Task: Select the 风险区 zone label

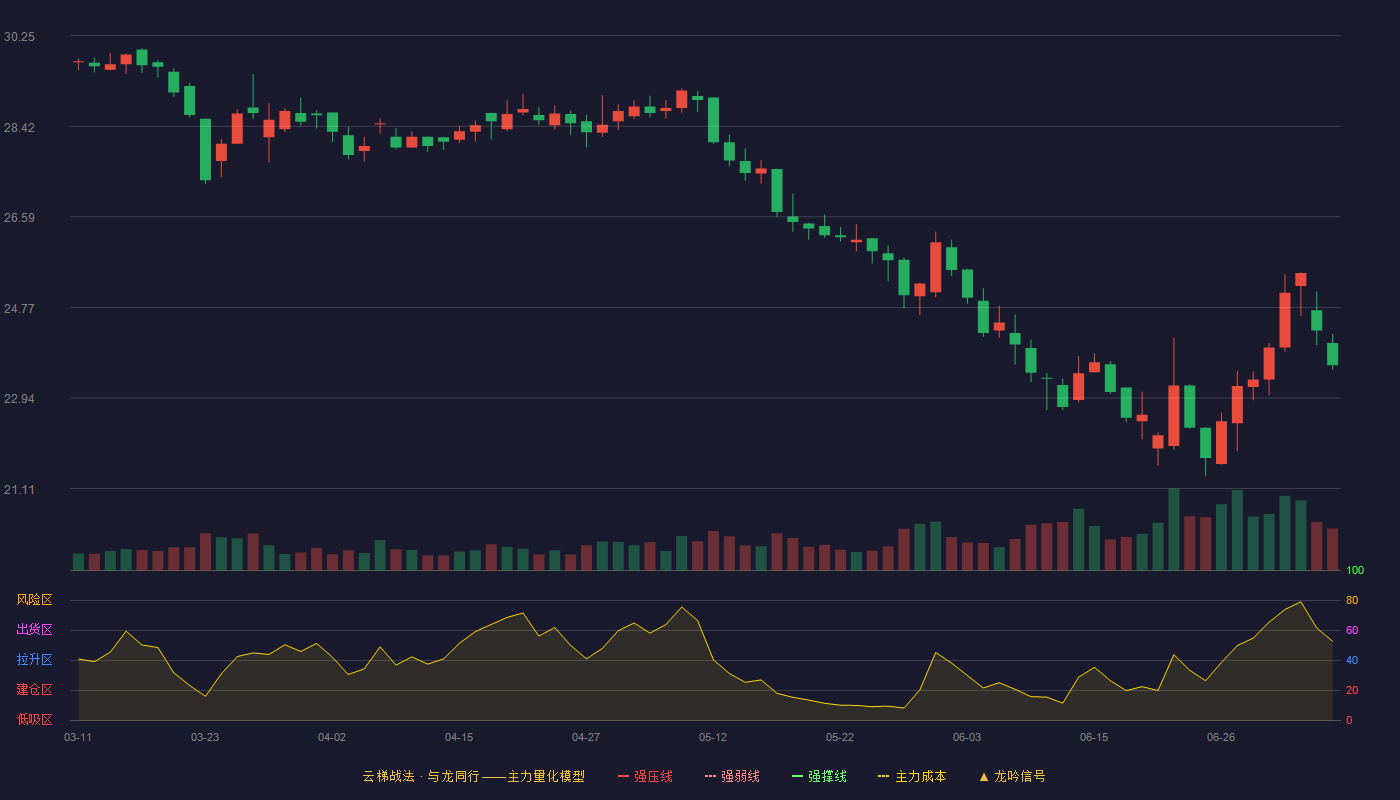Action: 34,600
